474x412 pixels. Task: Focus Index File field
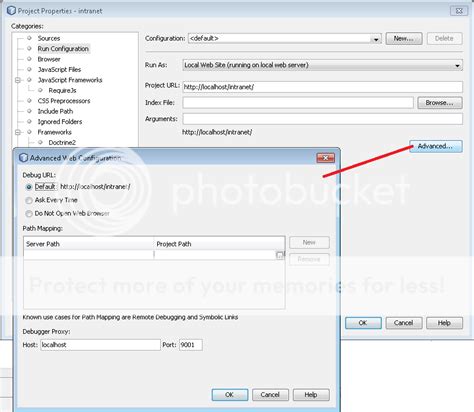coord(298,103)
